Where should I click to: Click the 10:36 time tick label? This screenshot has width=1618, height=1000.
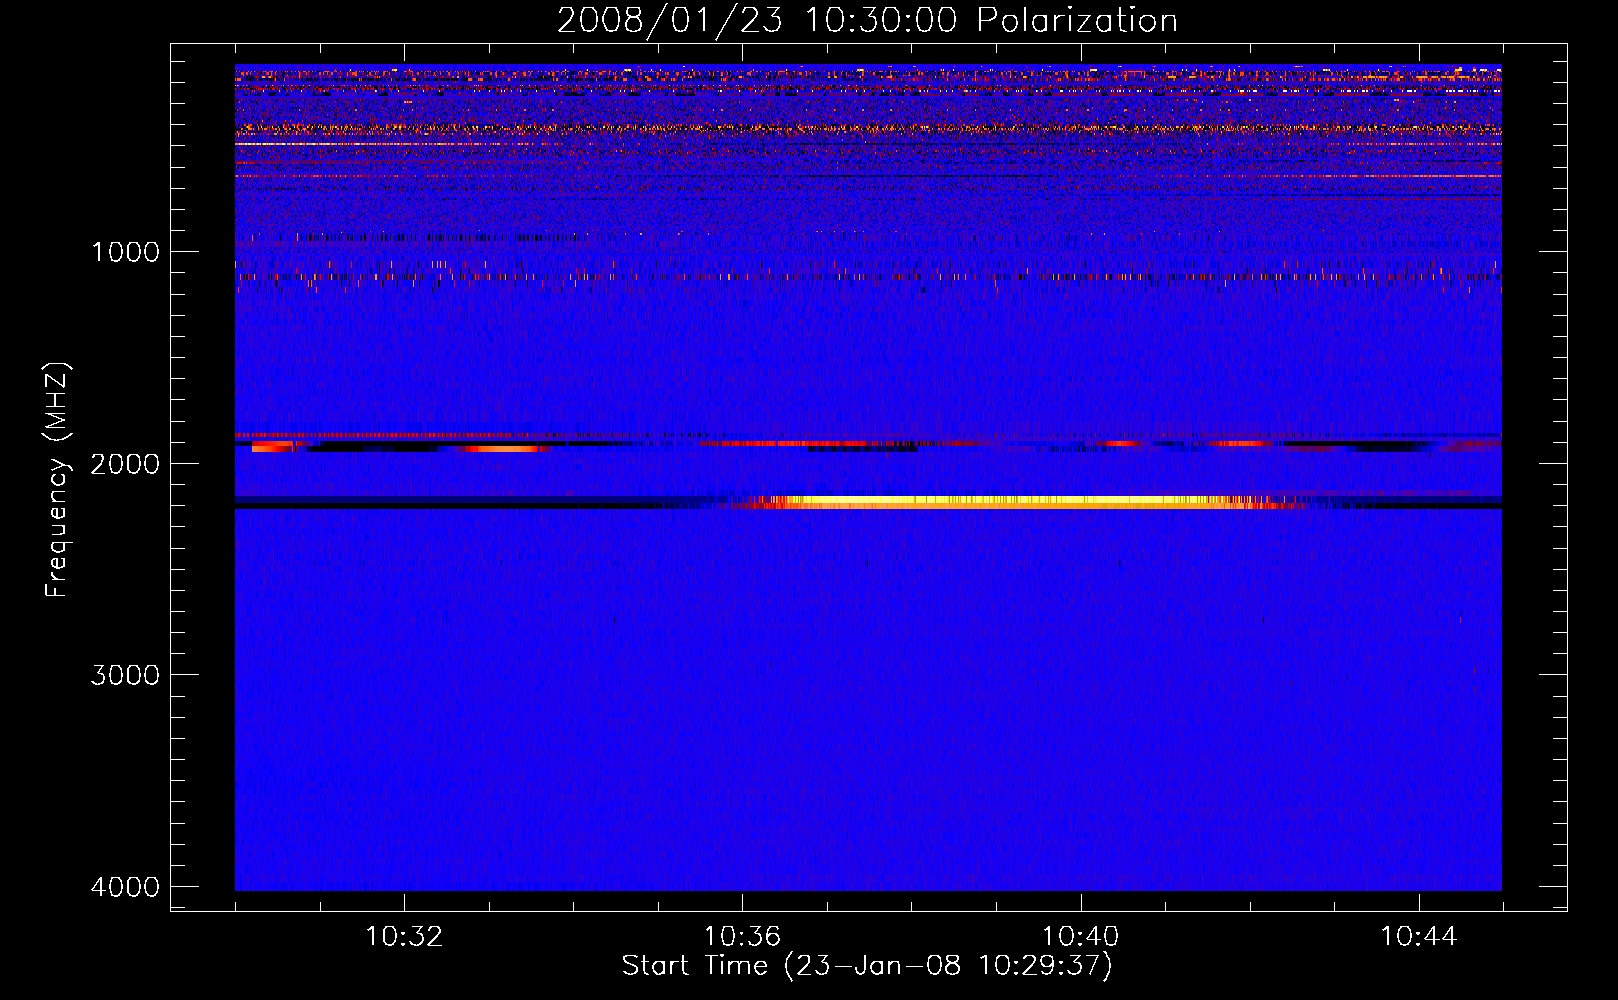tap(742, 937)
